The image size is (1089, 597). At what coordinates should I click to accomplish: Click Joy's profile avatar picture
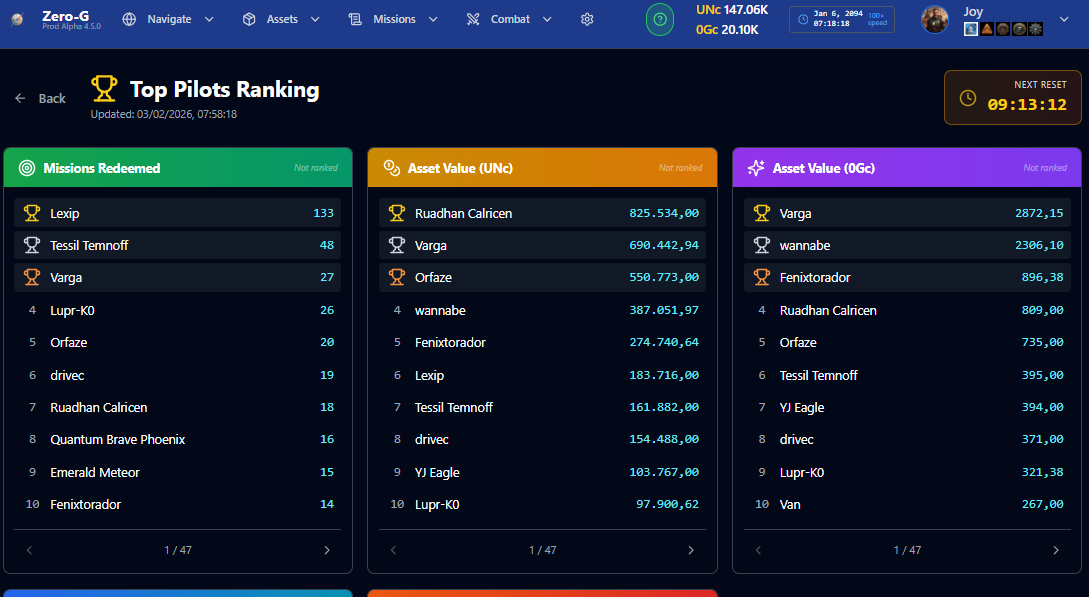coord(935,19)
